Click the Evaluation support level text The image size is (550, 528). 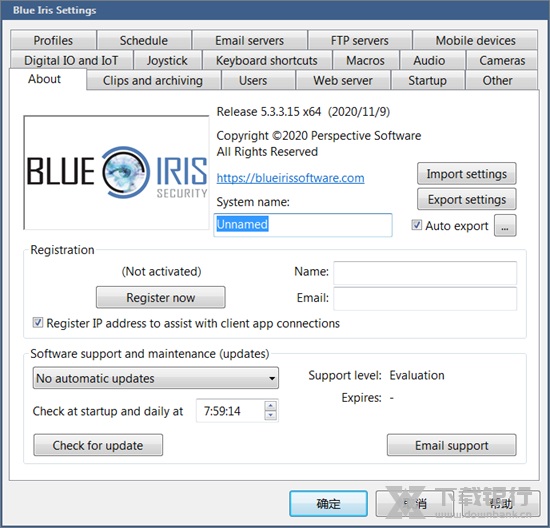click(417, 375)
